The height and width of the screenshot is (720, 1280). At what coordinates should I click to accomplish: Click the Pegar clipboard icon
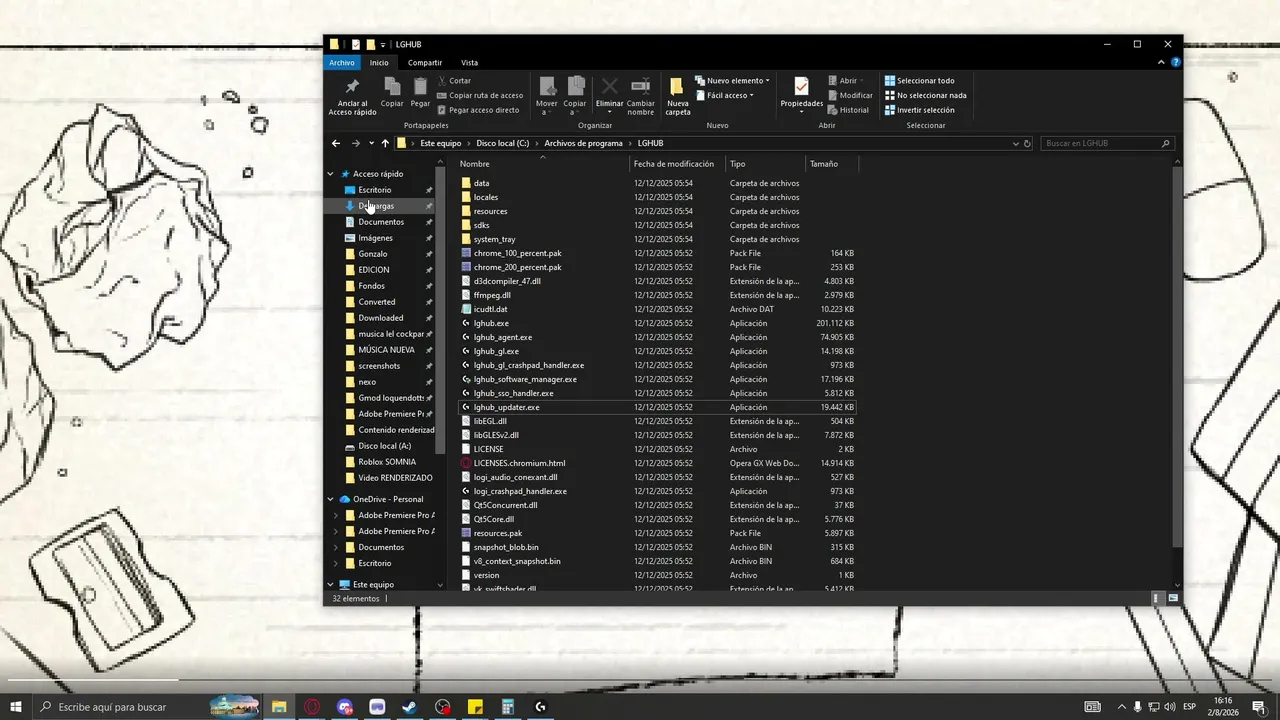[x=420, y=87]
